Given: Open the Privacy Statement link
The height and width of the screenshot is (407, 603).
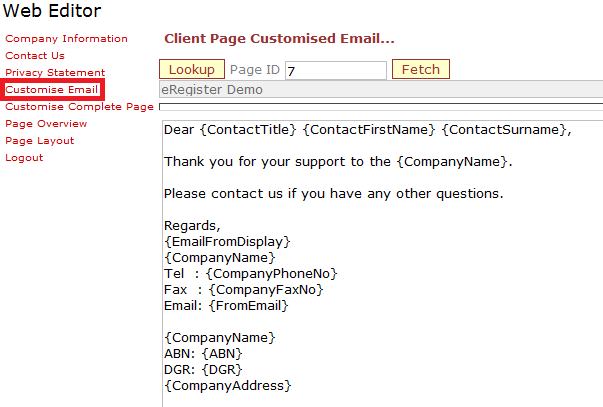Looking at the screenshot, I should tap(55, 73).
